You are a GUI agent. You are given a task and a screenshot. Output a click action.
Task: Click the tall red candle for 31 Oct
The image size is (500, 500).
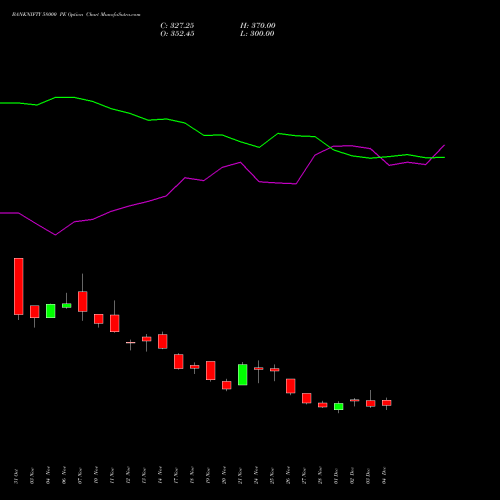point(19,286)
